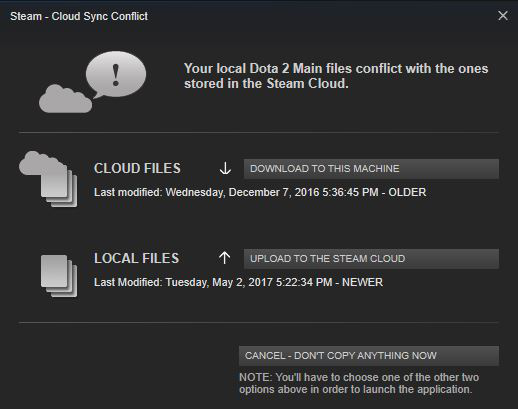This screenshot has height=409, width=518.
Task: Click the OLDER label on cloud files
Action: [x=407, y=192]
